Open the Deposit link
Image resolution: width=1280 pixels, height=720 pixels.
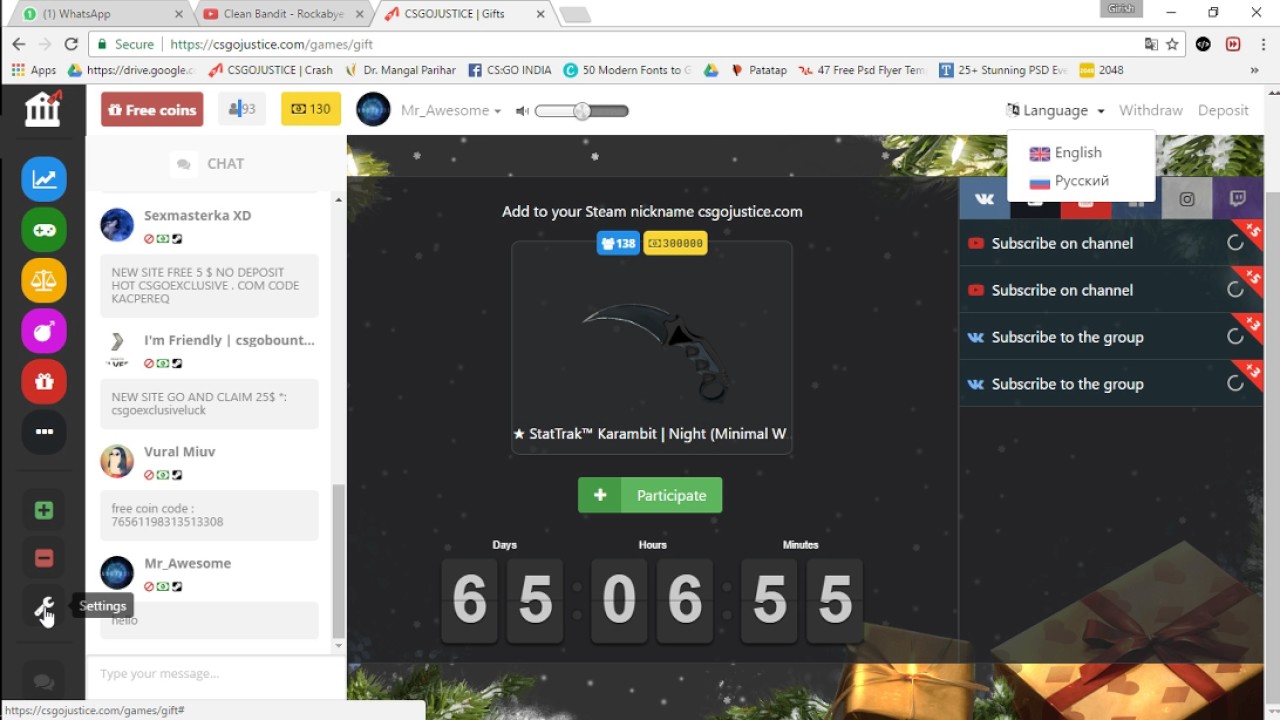[1223, 110]
